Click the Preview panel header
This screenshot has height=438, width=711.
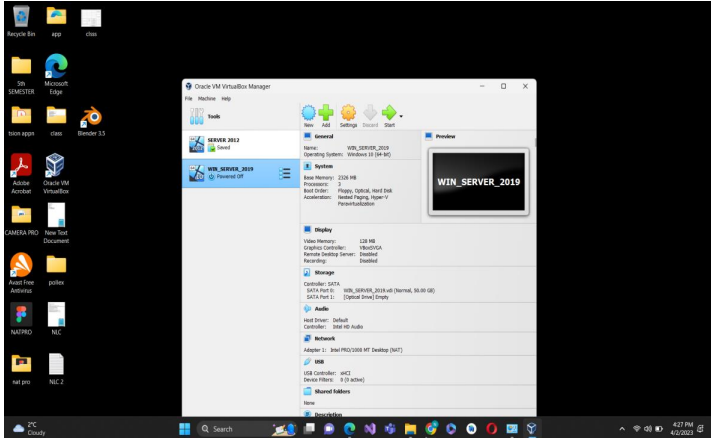[x=445, y=136]
